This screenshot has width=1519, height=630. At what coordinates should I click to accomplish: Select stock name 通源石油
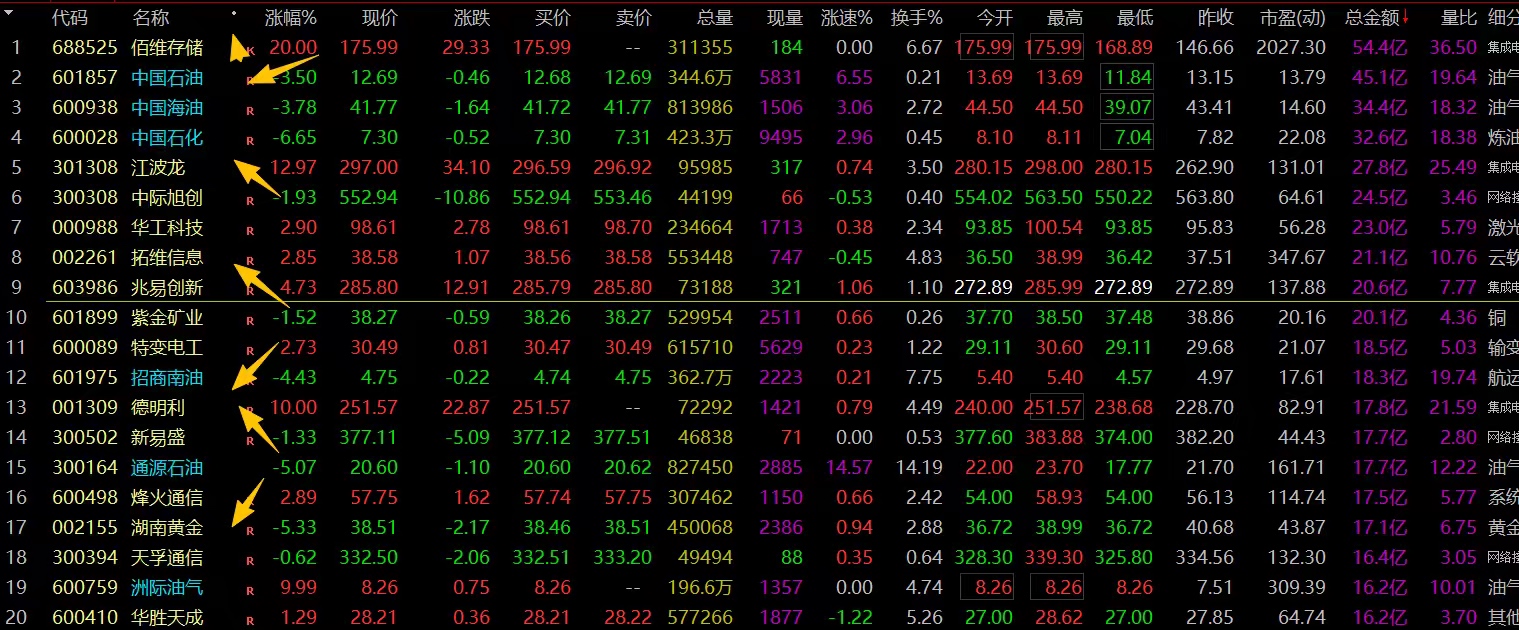point(167,468)
